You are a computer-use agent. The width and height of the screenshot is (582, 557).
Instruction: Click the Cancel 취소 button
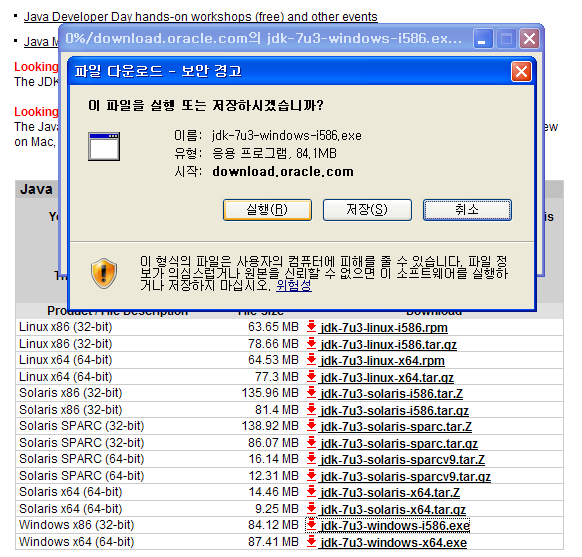click(467, 210)
